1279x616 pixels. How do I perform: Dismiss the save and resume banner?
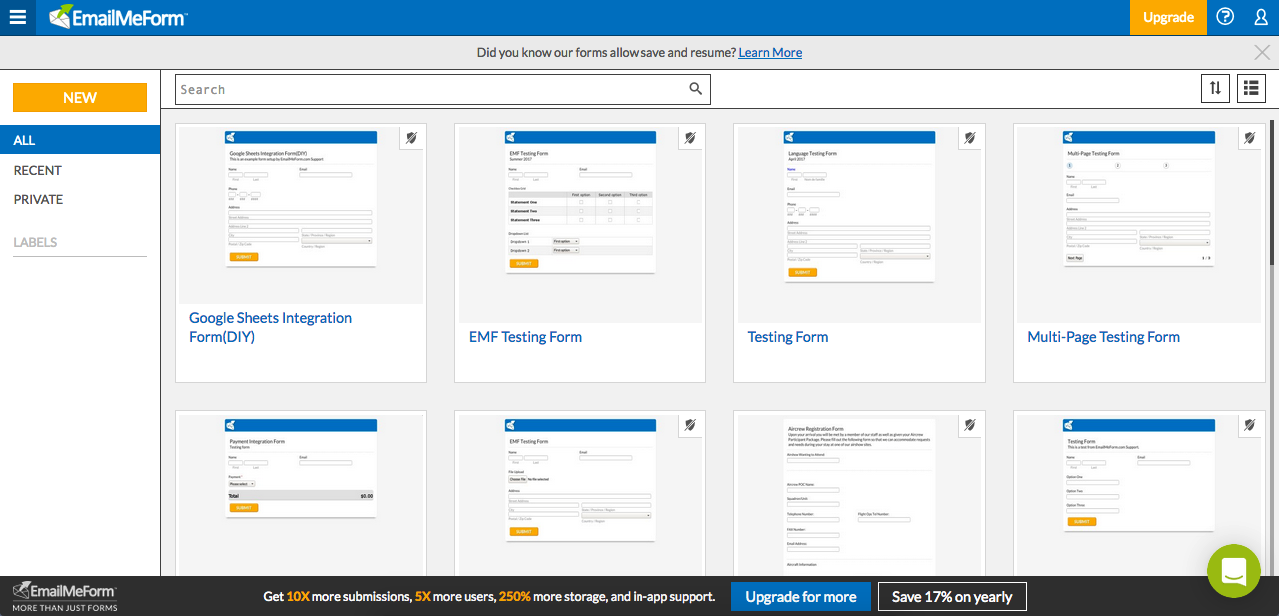pyautogui.click(x=1262, y=53)
